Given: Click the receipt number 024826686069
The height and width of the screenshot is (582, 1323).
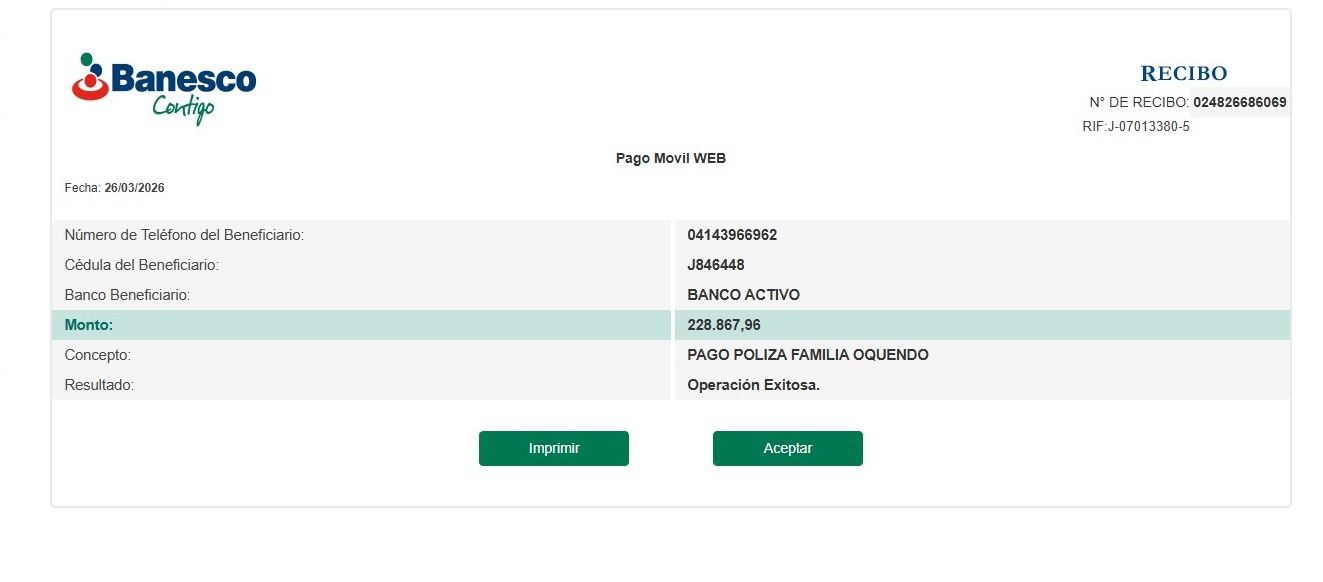Looking at the screenshot, I should click(1239, 102).
